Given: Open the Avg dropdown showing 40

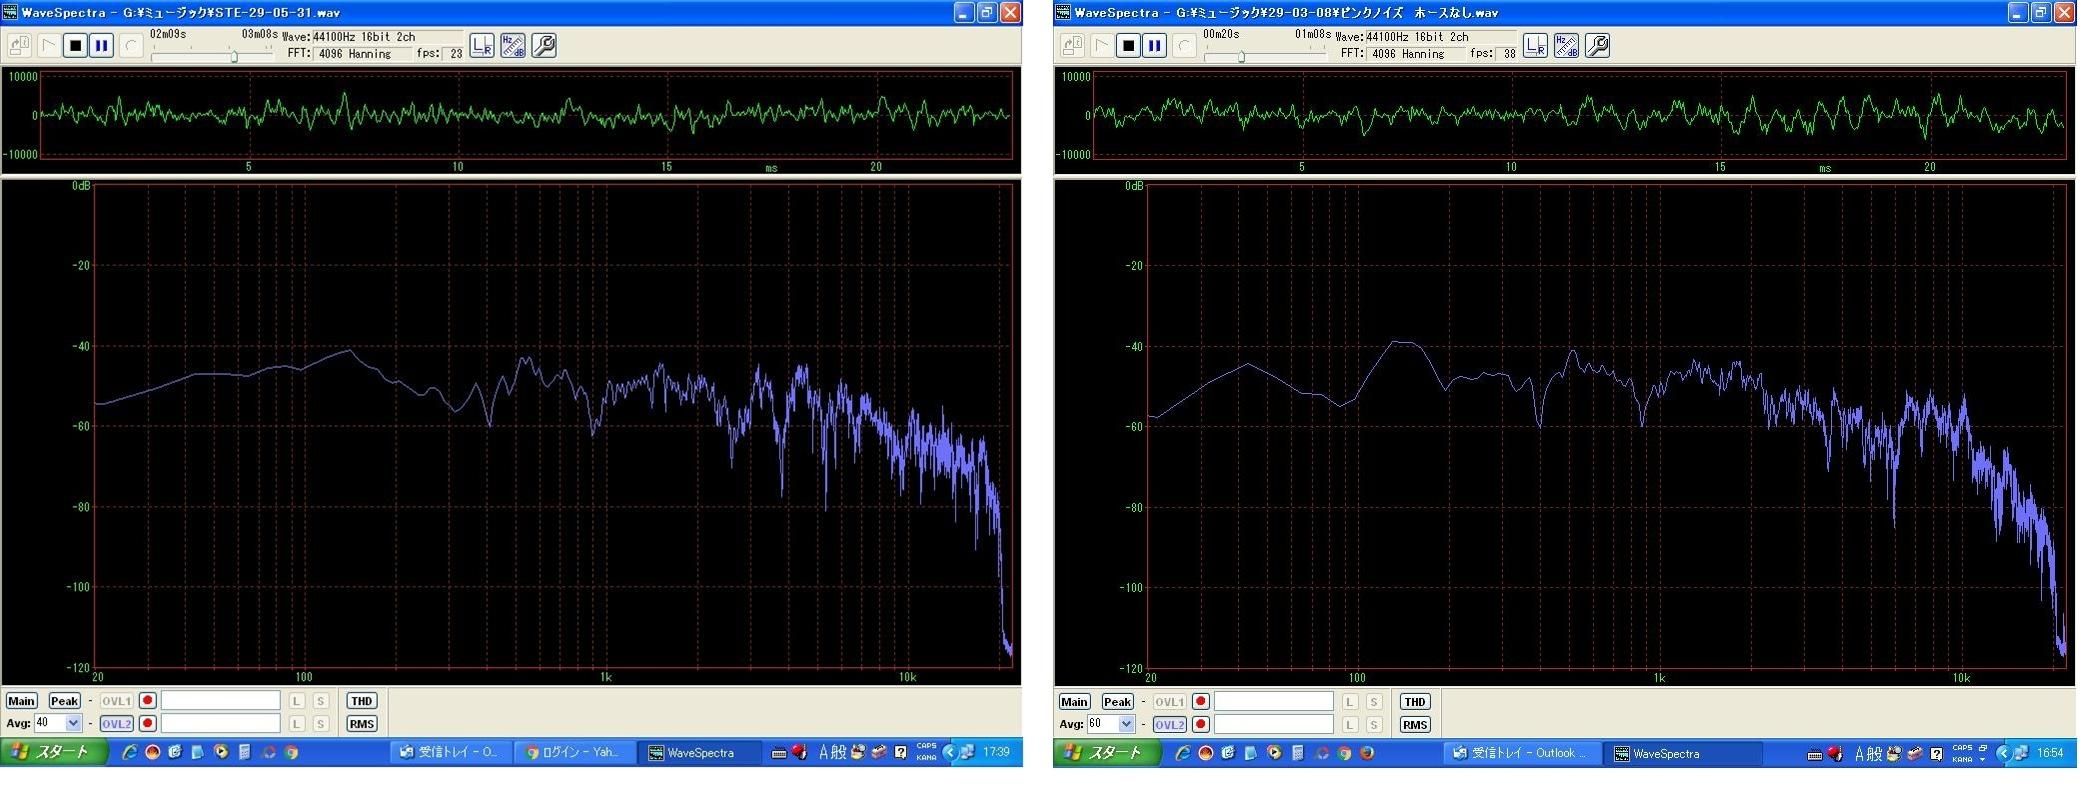Looking at the screenshot, I should point(73,723).
